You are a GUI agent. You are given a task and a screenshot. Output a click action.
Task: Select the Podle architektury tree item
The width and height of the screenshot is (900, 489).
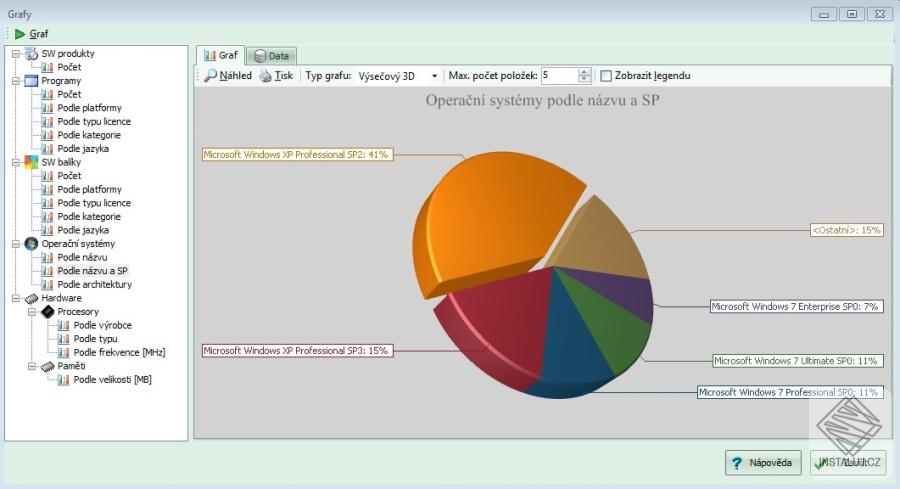[x=94, y=285]
